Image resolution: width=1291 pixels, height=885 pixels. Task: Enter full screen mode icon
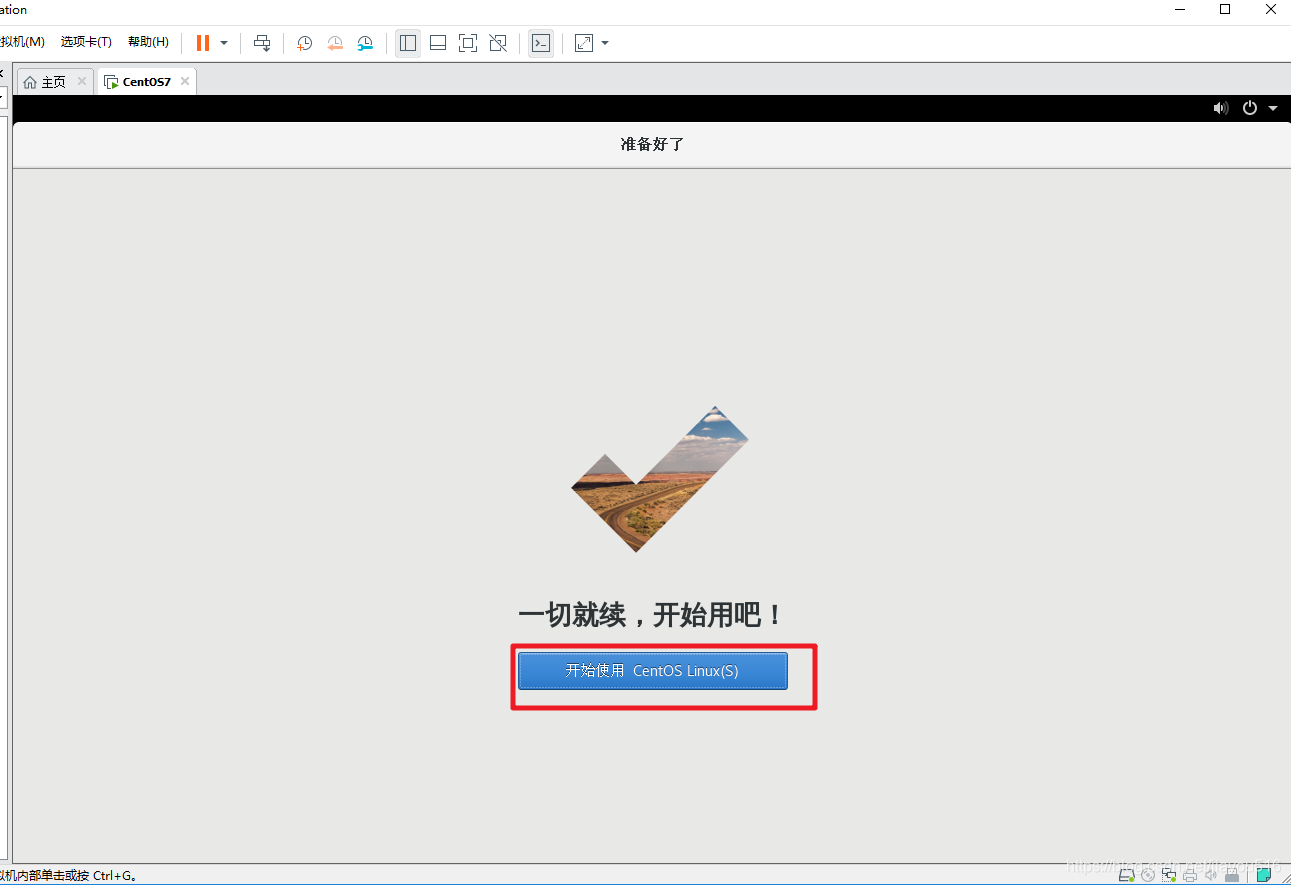[468, 43]
